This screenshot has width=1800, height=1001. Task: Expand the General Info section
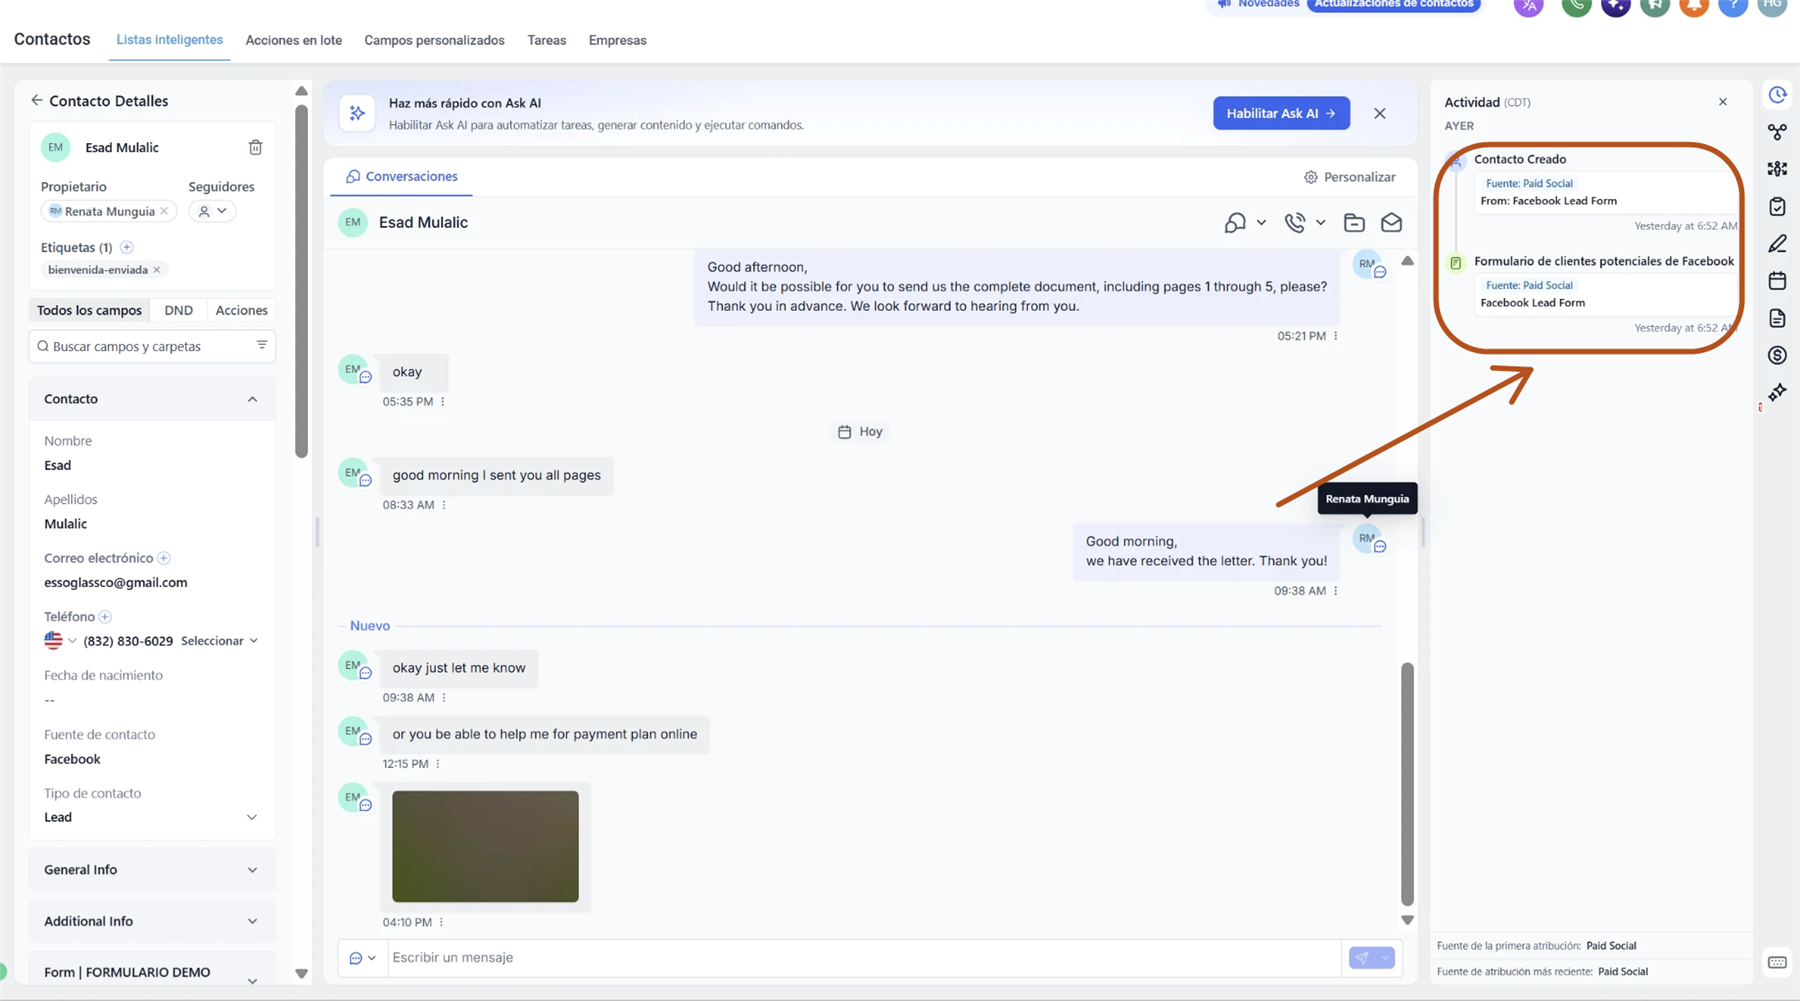(152, 870)
